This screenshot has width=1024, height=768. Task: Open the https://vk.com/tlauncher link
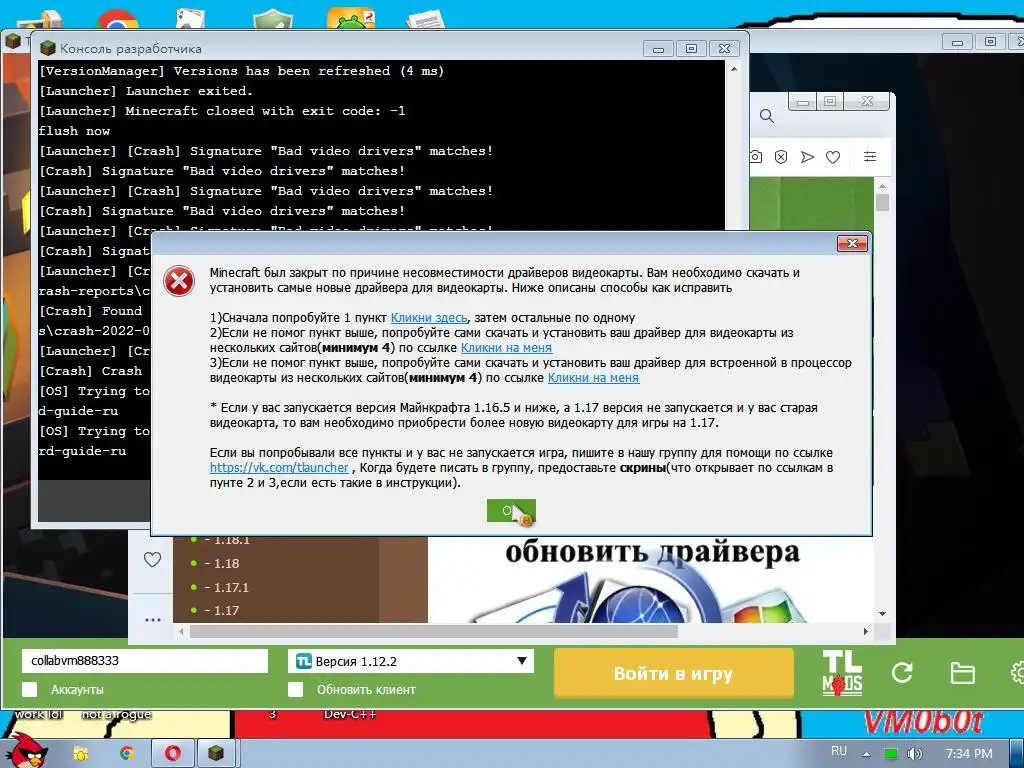click(x=279, y=468)
